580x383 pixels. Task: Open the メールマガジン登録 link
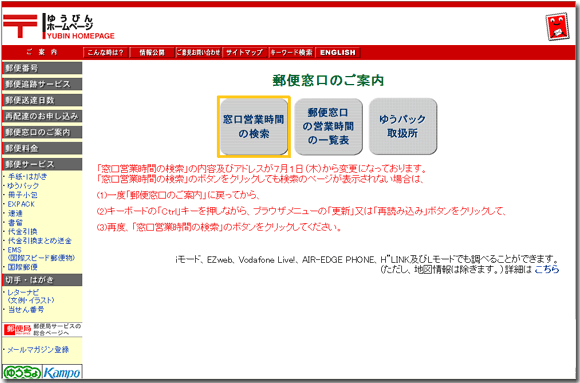[38, 350]
